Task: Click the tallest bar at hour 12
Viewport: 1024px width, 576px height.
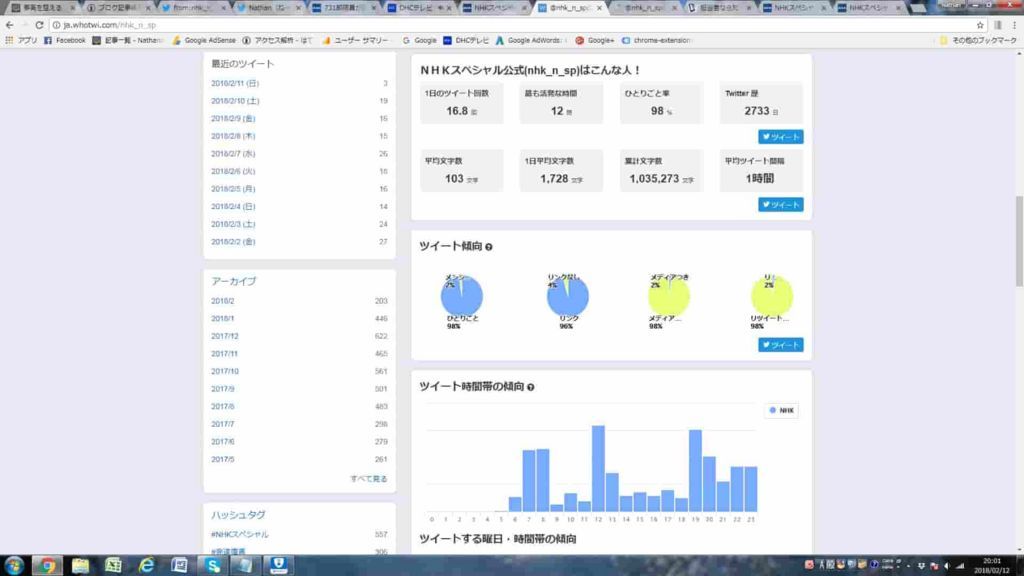Action: coord(598,469)
